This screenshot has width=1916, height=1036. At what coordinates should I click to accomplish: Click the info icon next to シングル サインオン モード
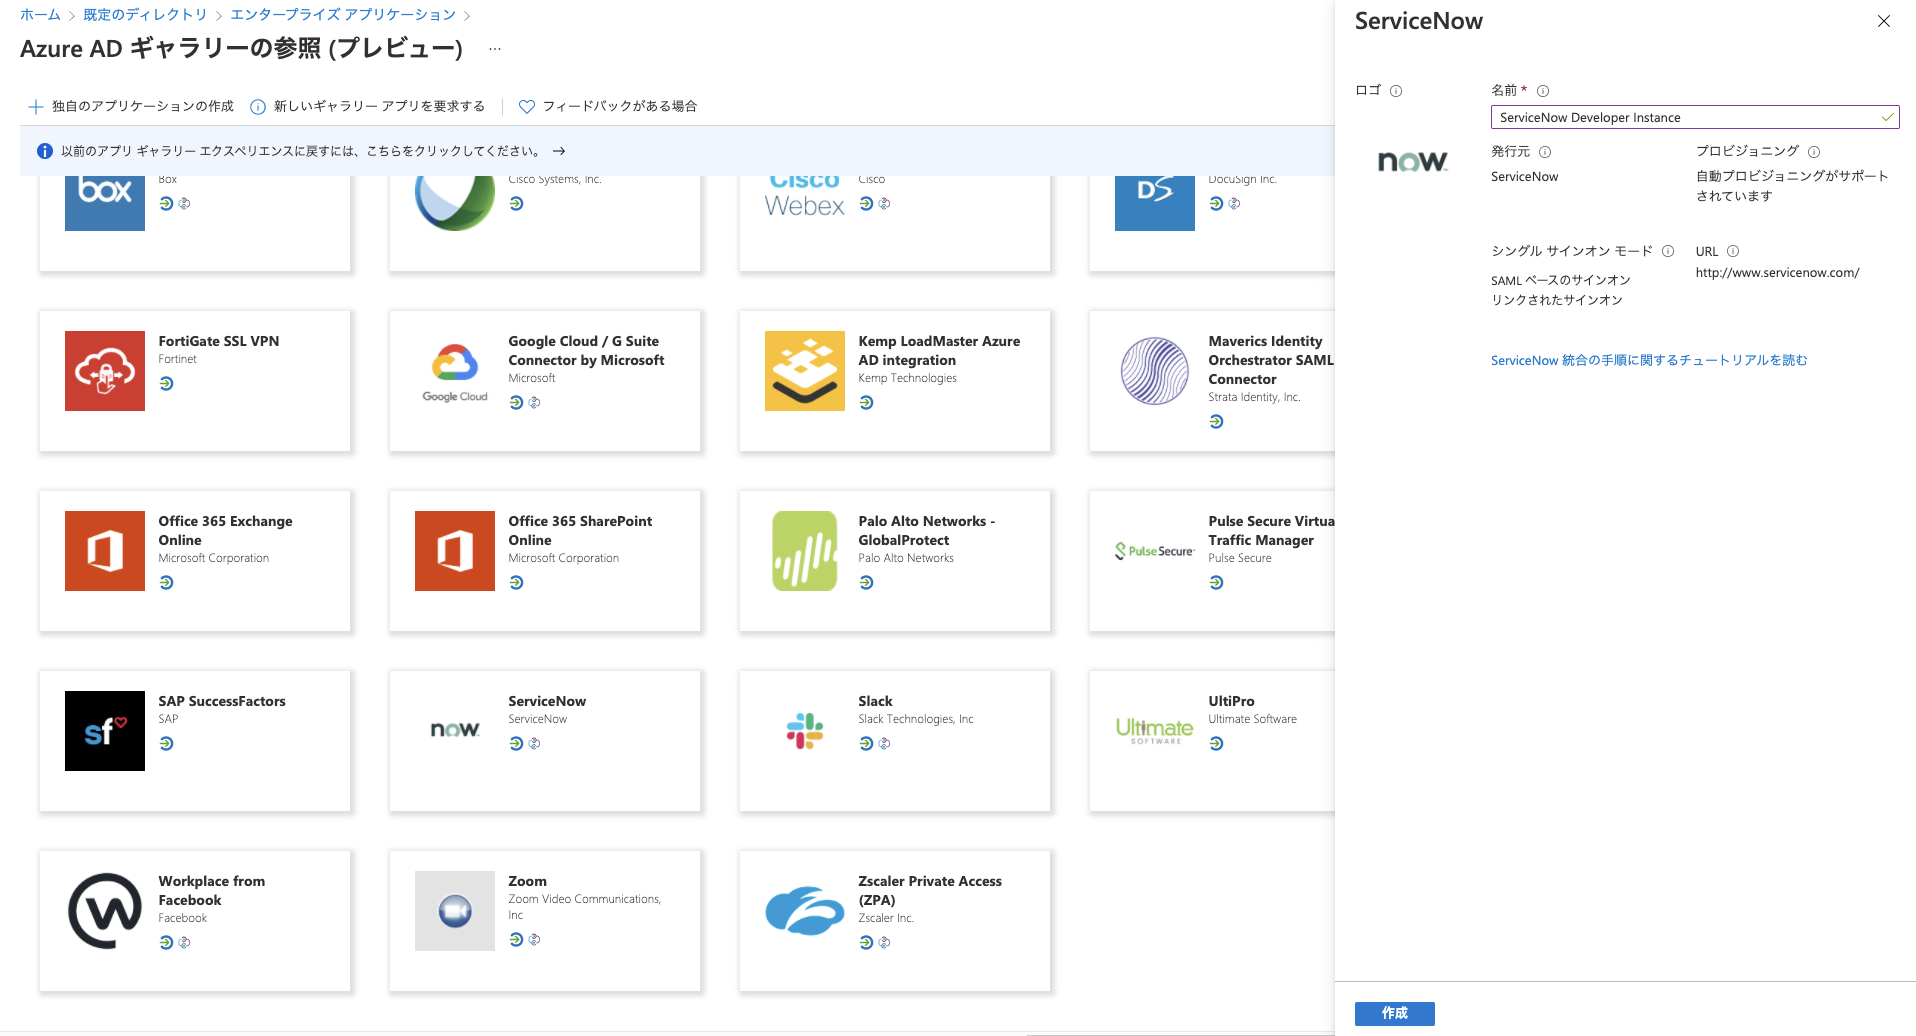[1669, 251]
